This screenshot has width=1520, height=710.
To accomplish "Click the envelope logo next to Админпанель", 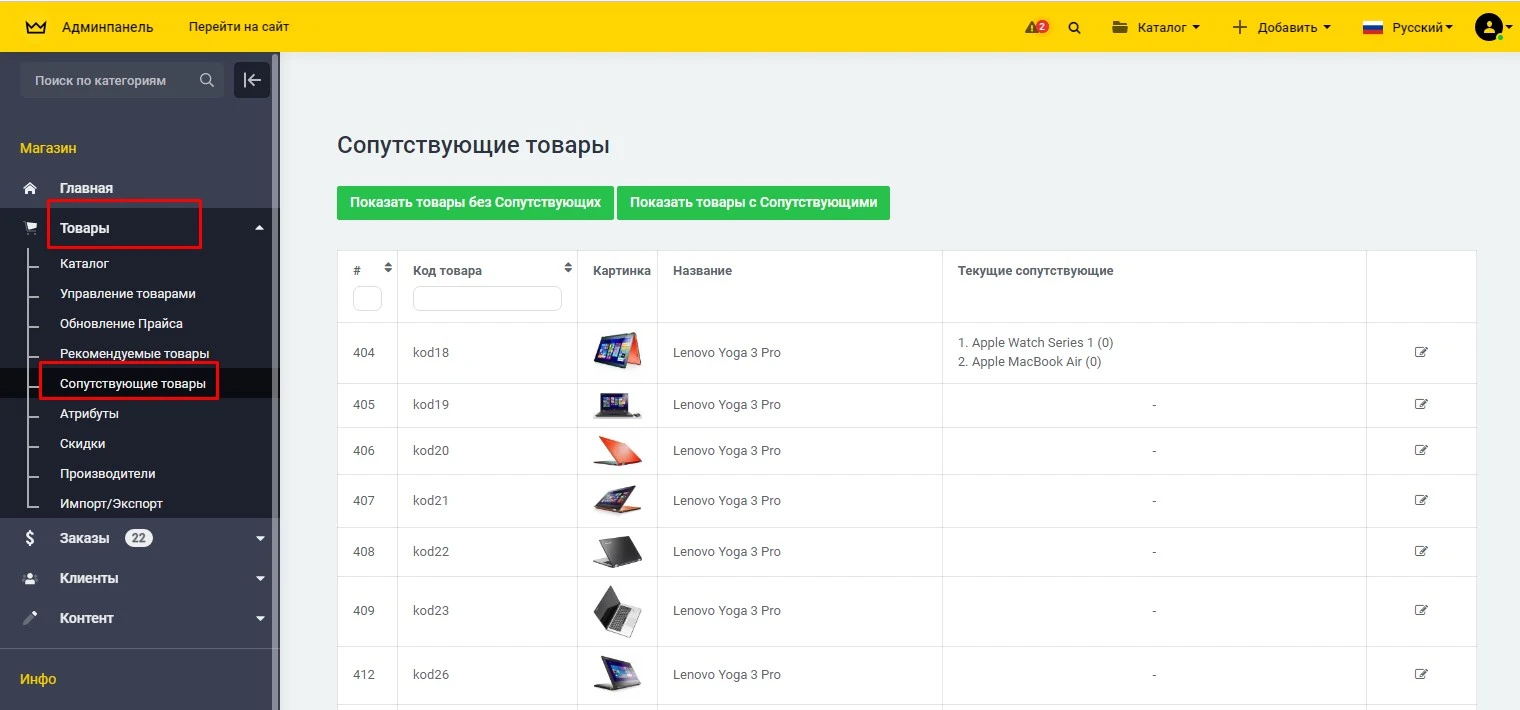I will 35,27.
